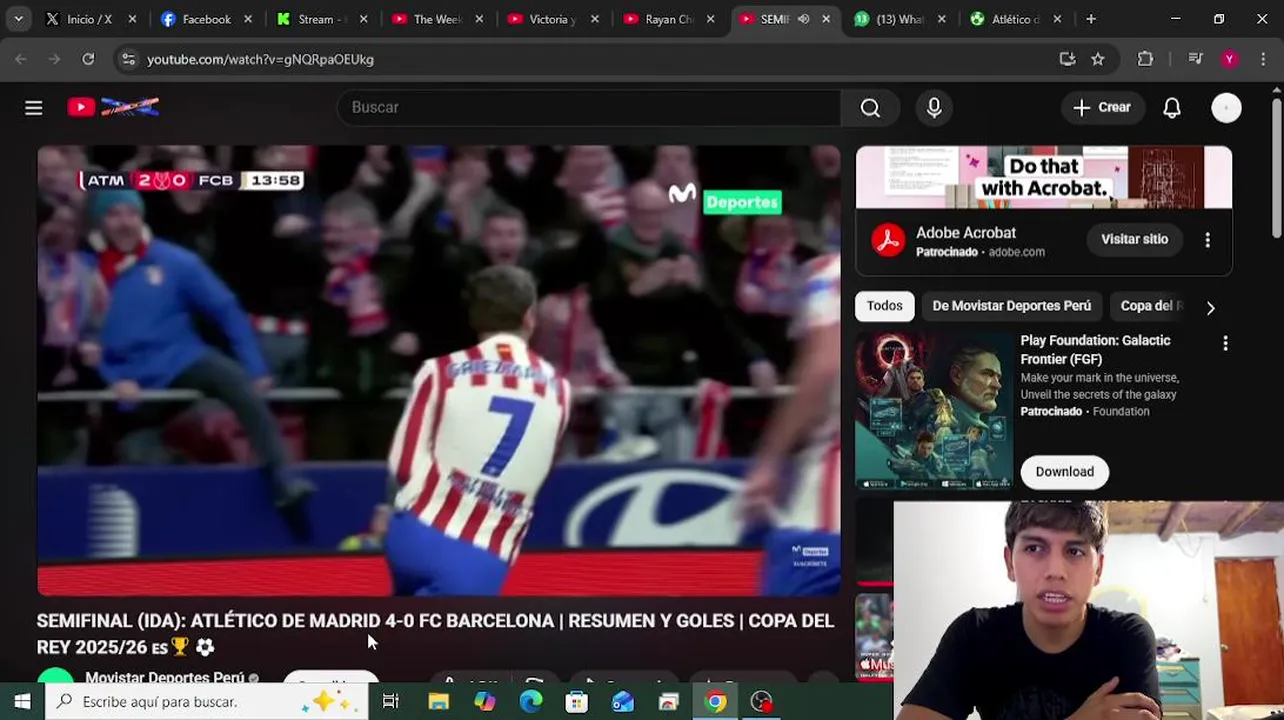Switch to the Rayan Ch YouTube tab

coord(670,19)
